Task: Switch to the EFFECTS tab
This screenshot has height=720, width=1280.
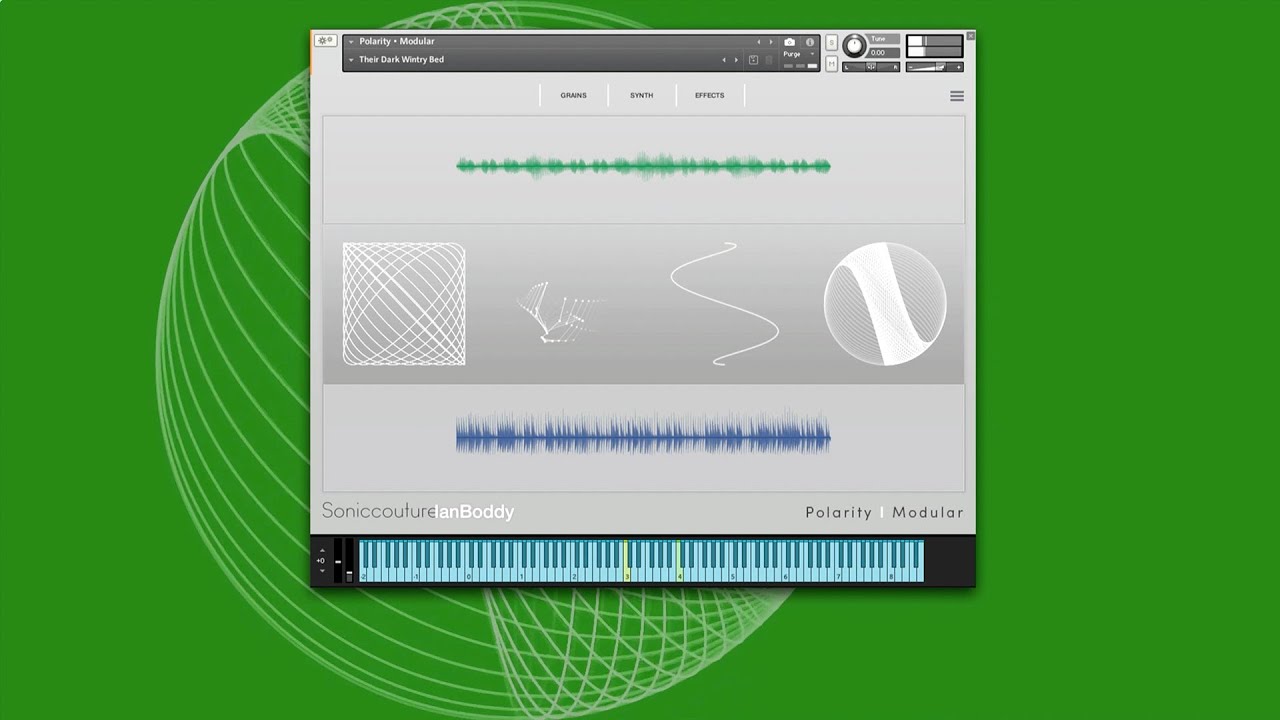Action: [709, 96]
